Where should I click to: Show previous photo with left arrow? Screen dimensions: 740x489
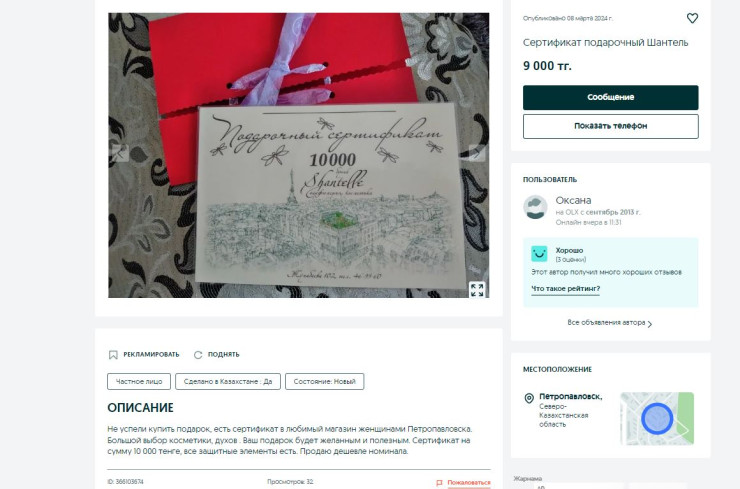[120, 153]
